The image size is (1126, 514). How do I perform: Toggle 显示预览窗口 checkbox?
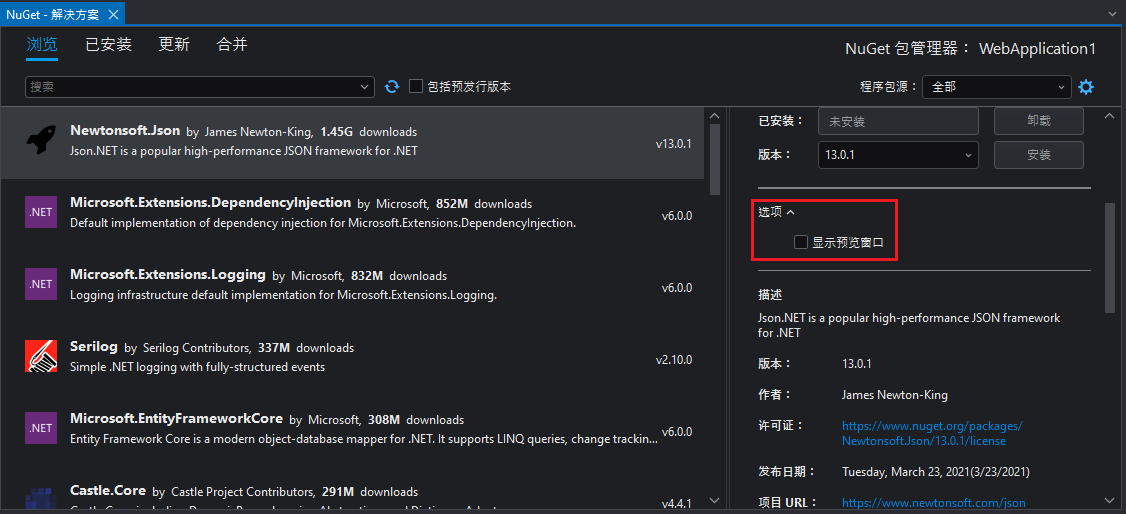pos(801,242)
